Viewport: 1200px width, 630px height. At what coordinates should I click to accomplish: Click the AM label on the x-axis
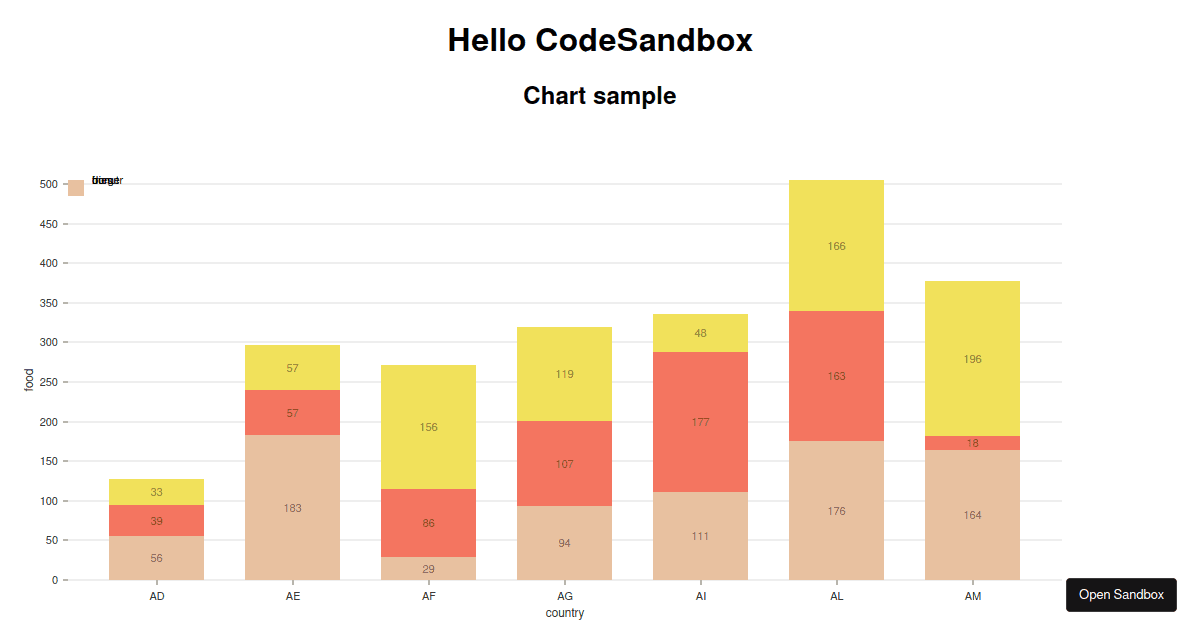[972, 595]
